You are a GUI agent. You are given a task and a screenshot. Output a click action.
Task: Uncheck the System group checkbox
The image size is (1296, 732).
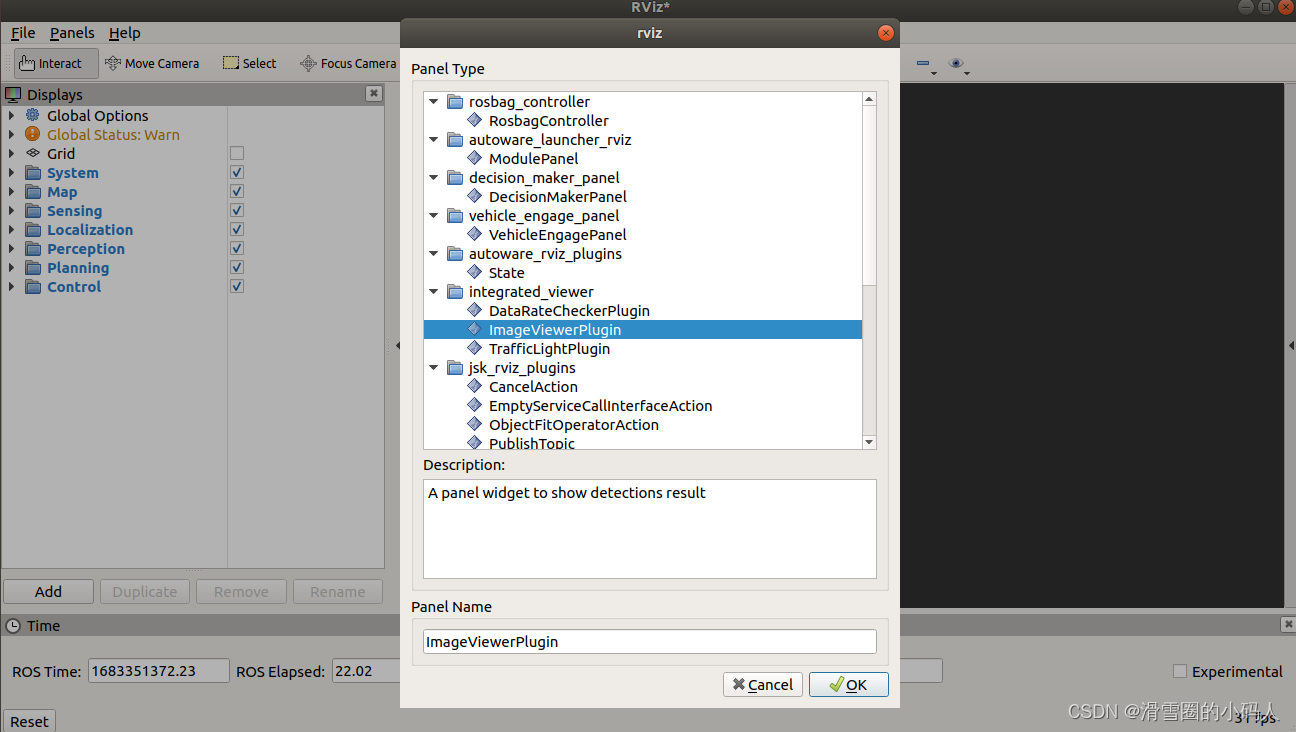click(x=237, y=172)
